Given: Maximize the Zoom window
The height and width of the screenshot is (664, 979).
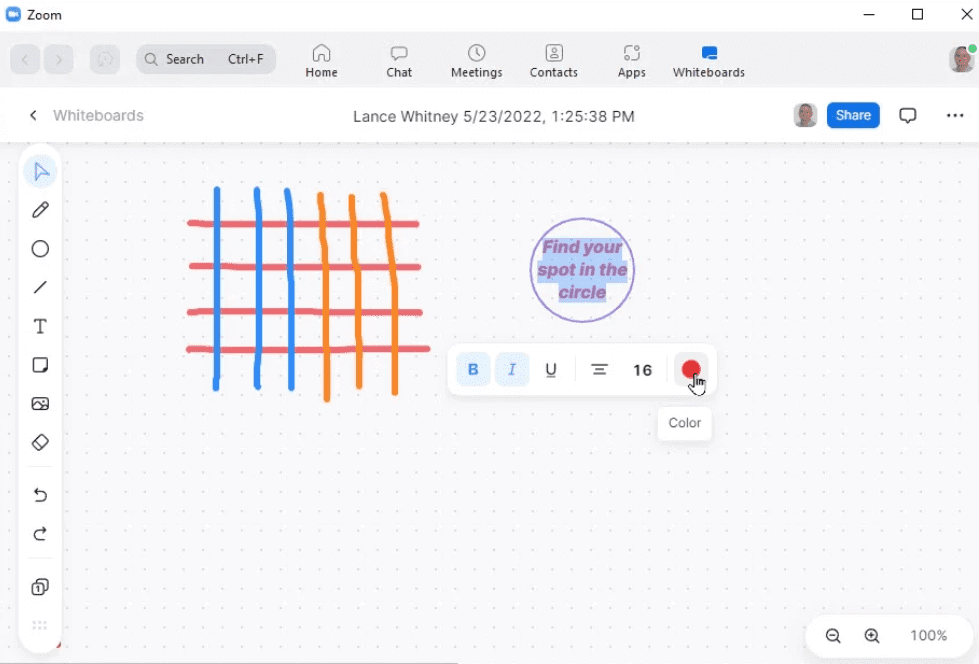Looking at the screenshot, I should coord(917,14).
